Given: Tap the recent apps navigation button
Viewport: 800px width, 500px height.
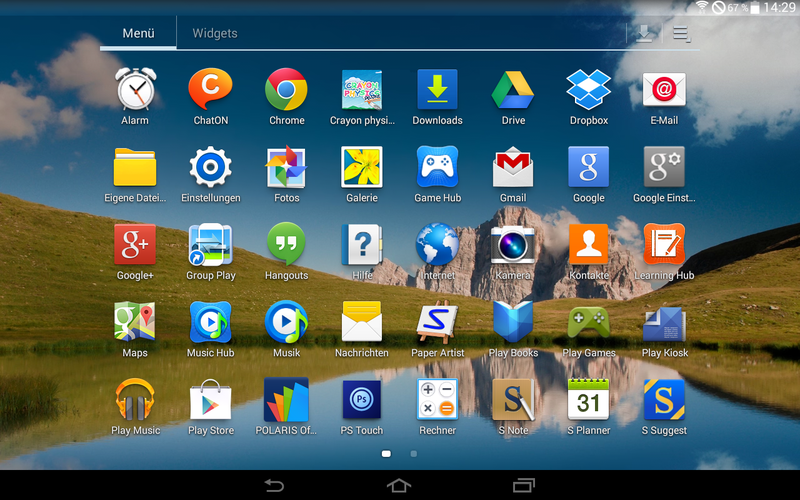Looking at the screenshot, I should [x=523, y=485].
